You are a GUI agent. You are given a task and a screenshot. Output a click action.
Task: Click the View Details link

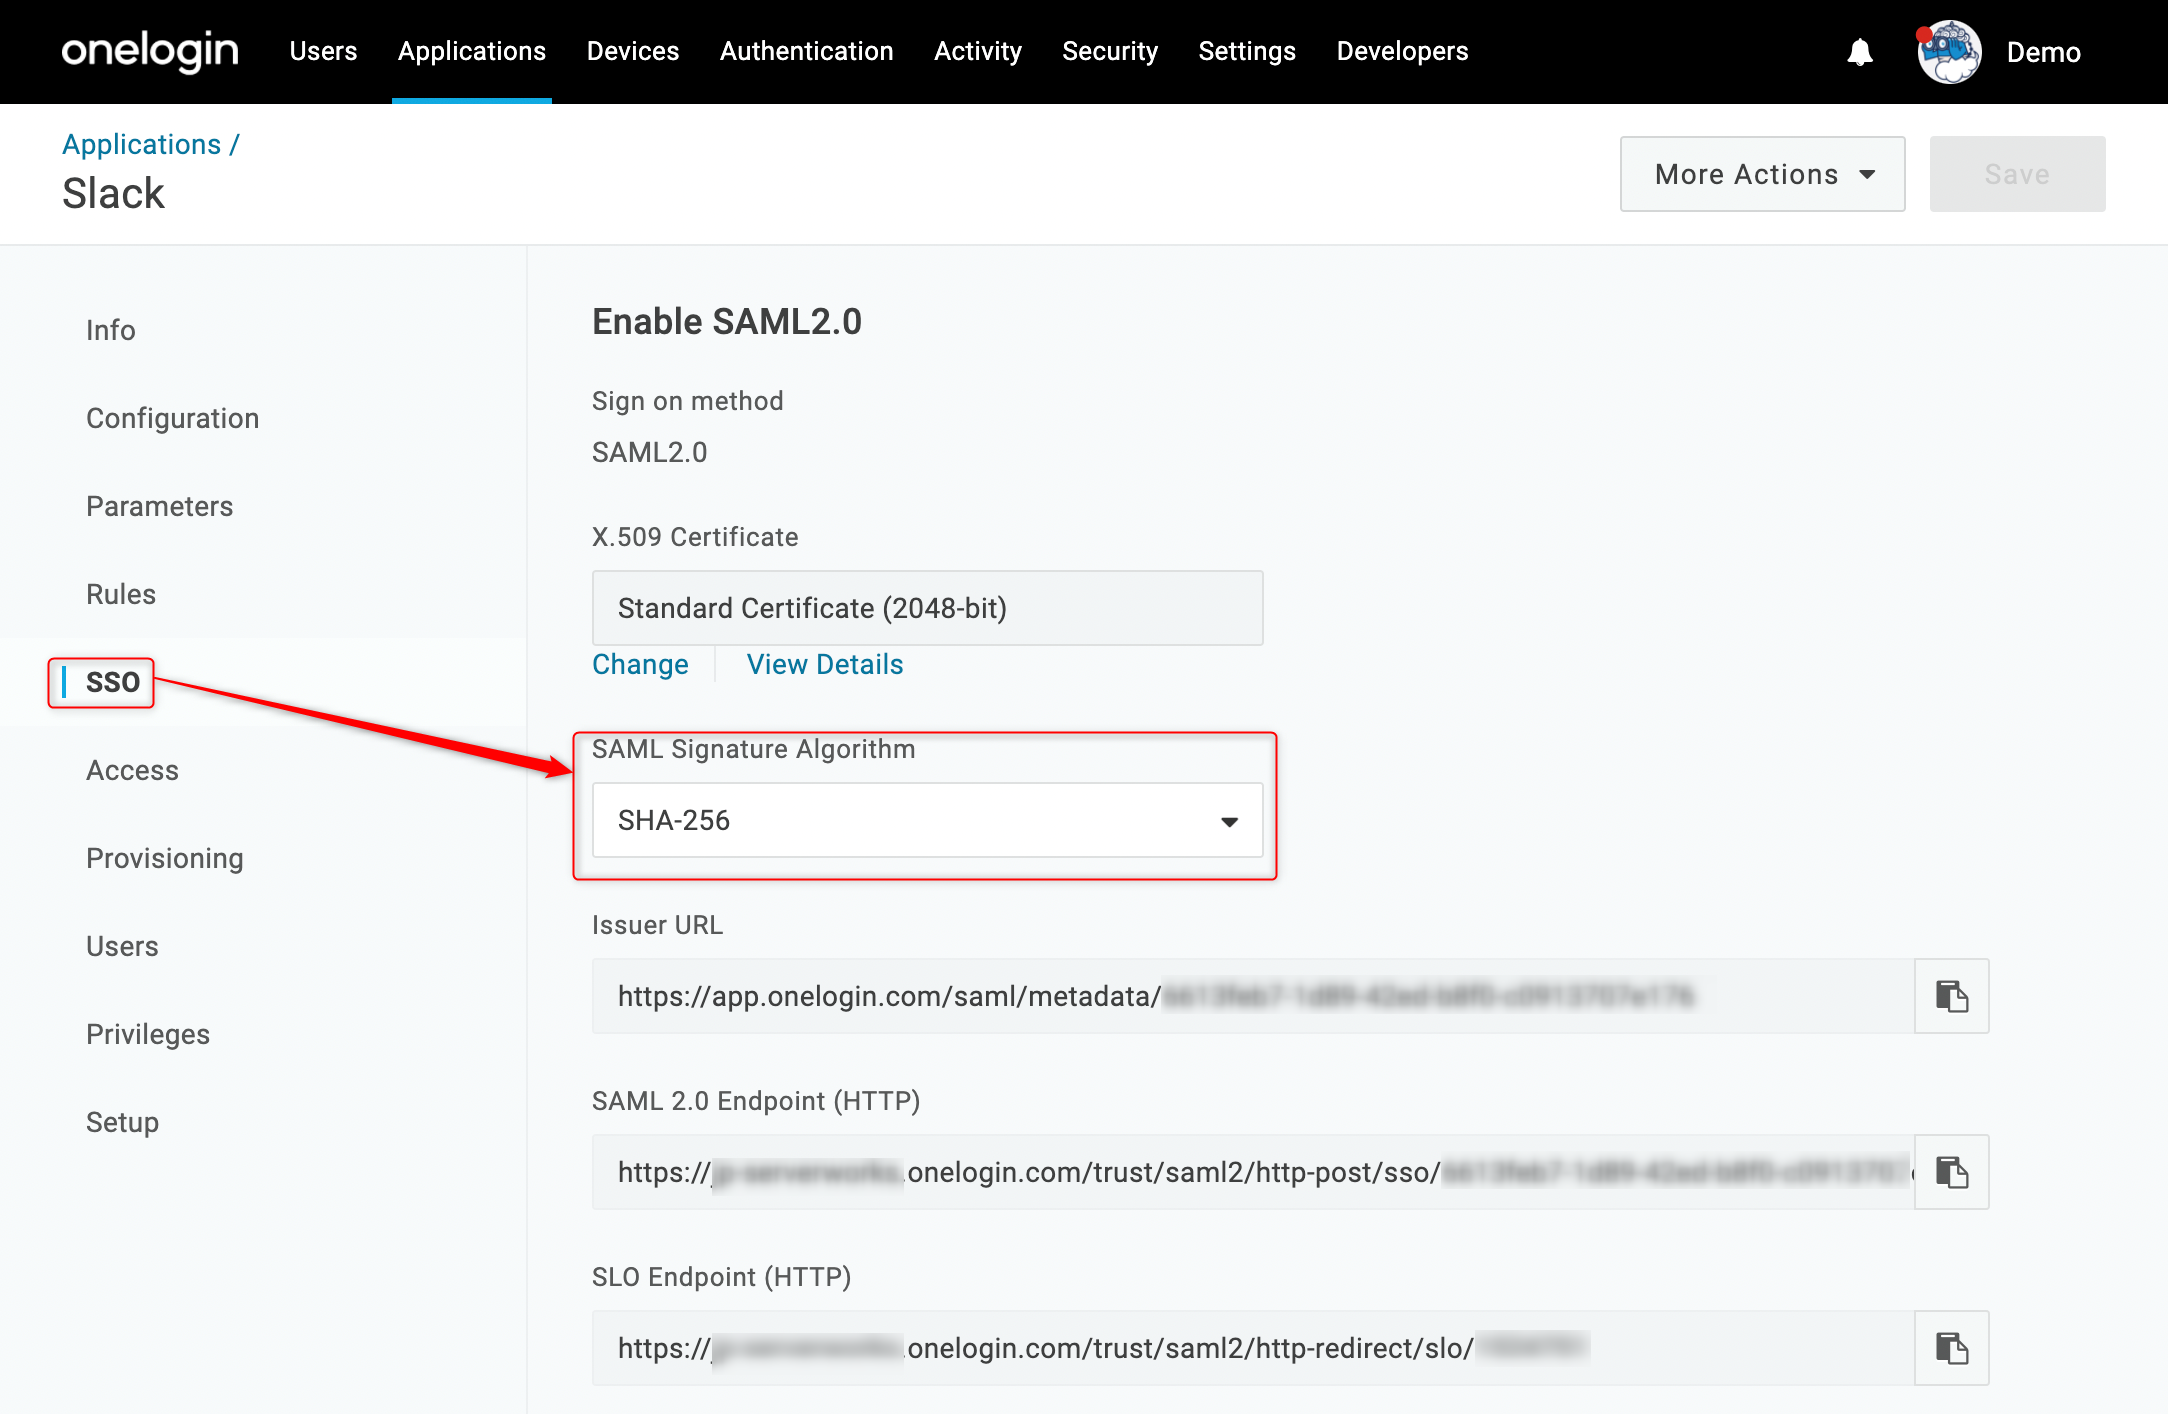[x=825, y=664]
